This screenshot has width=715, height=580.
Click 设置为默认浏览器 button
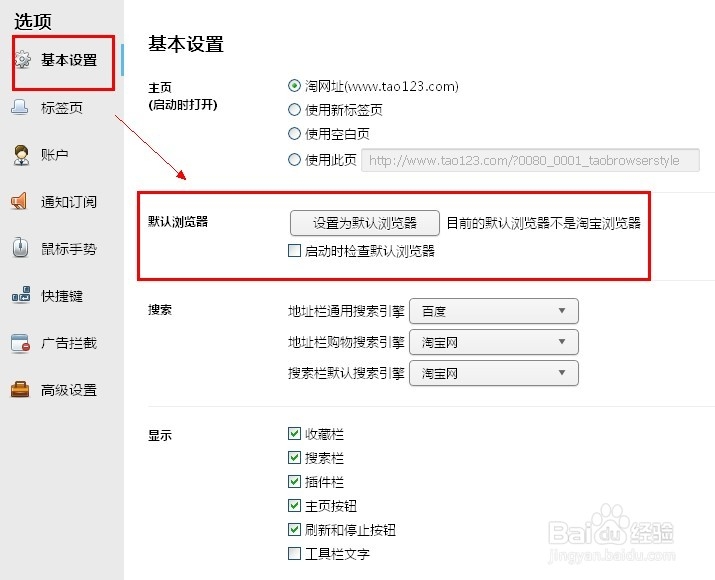tap(365, 223)
